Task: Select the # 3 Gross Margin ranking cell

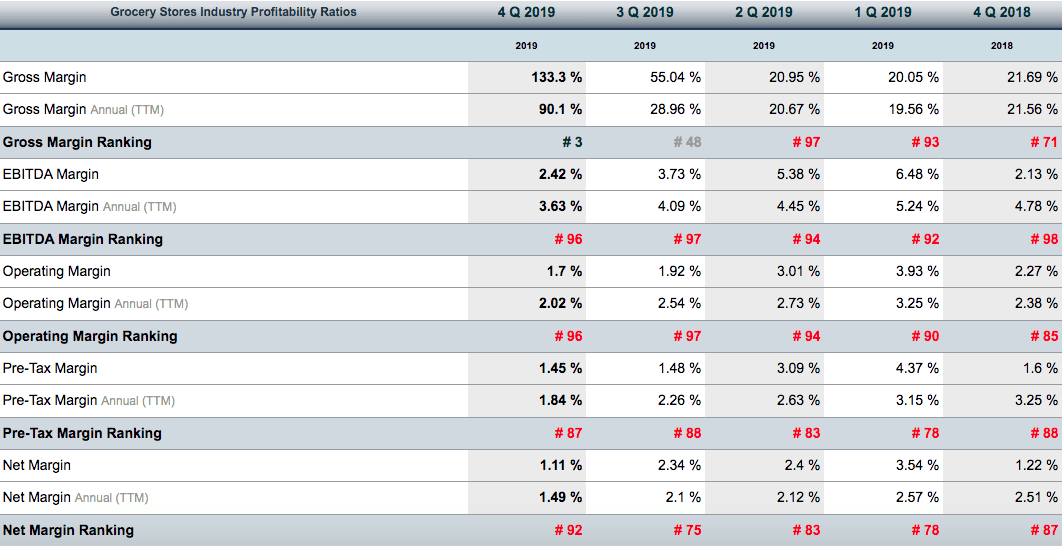Action: (572, 142)
